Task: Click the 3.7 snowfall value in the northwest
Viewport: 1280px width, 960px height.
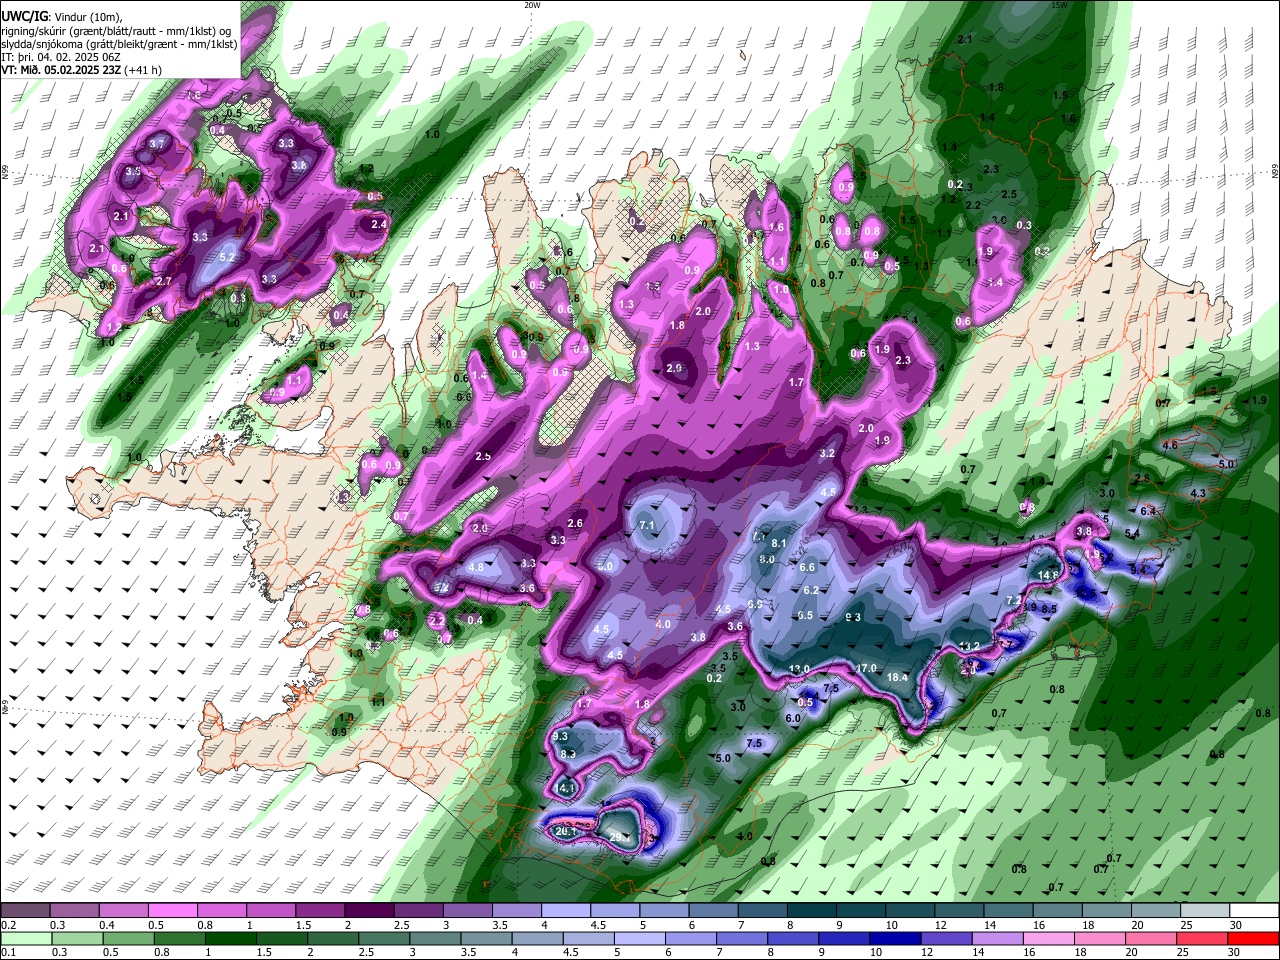Action: point(156,144)
